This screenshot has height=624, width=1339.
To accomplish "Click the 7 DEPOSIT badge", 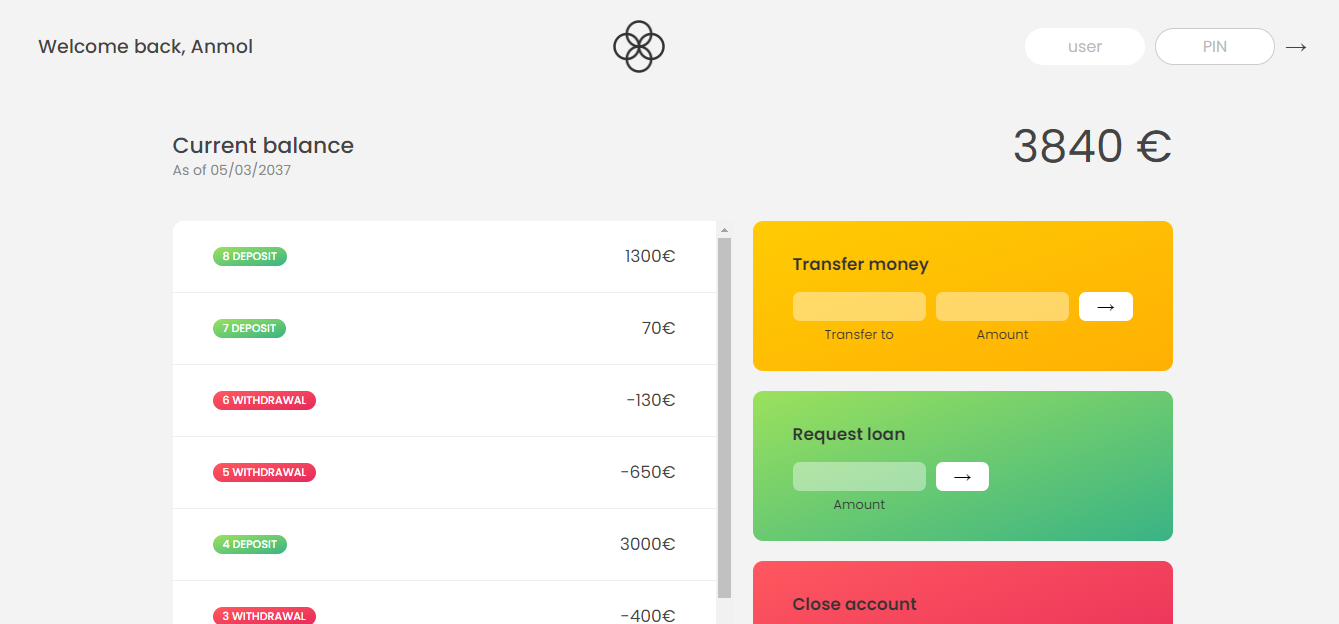I will [x=249, y=328].
